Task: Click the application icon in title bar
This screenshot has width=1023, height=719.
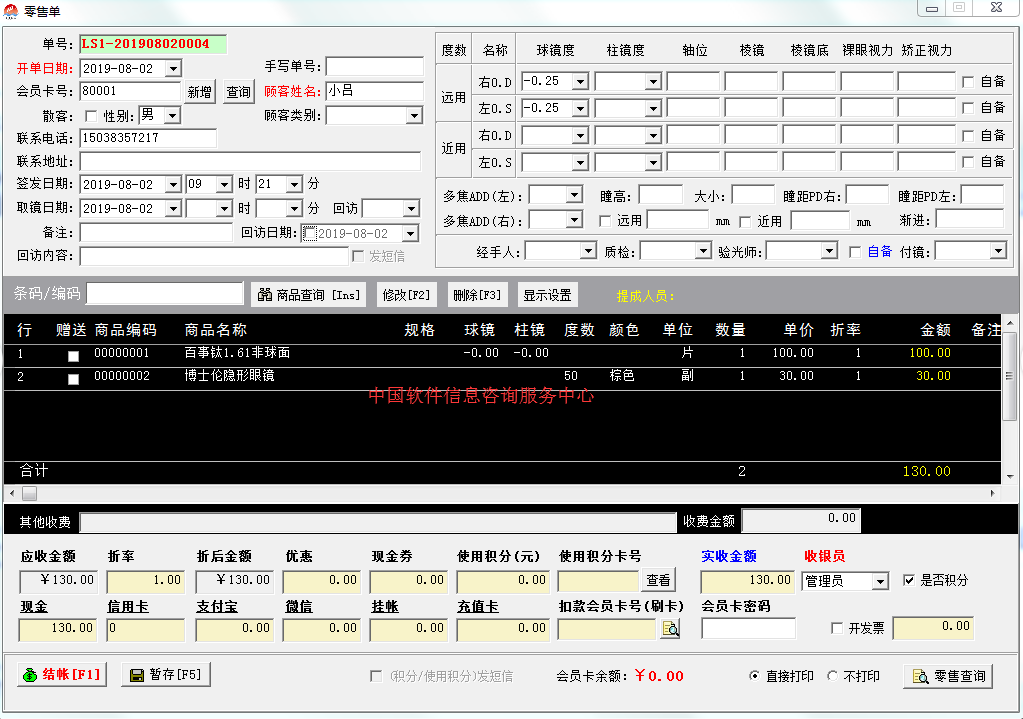Action: (11, 10)
